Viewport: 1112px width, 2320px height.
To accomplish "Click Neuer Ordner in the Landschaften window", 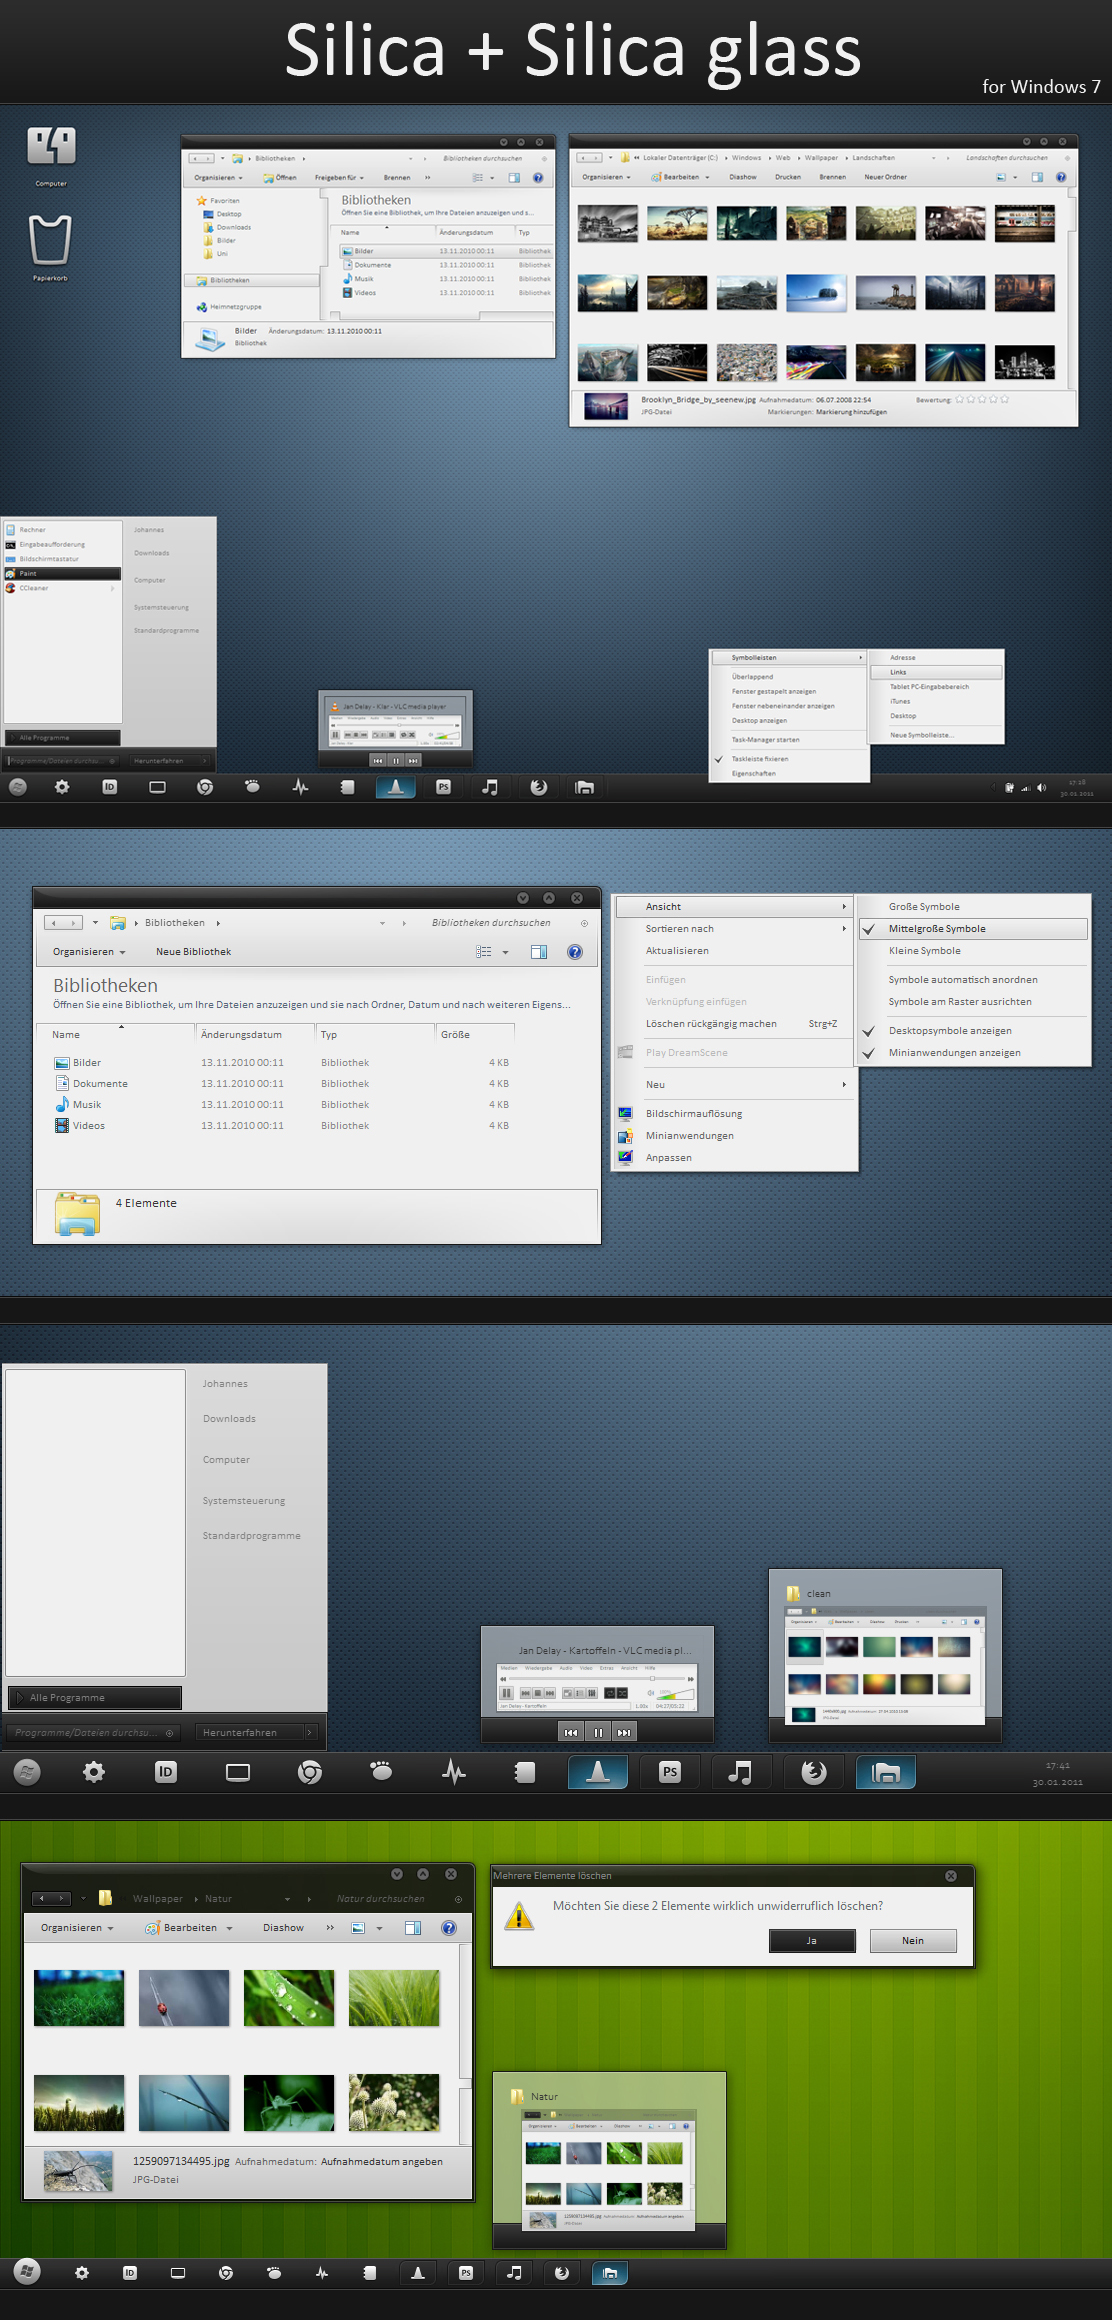I will (x=885, y=177).
